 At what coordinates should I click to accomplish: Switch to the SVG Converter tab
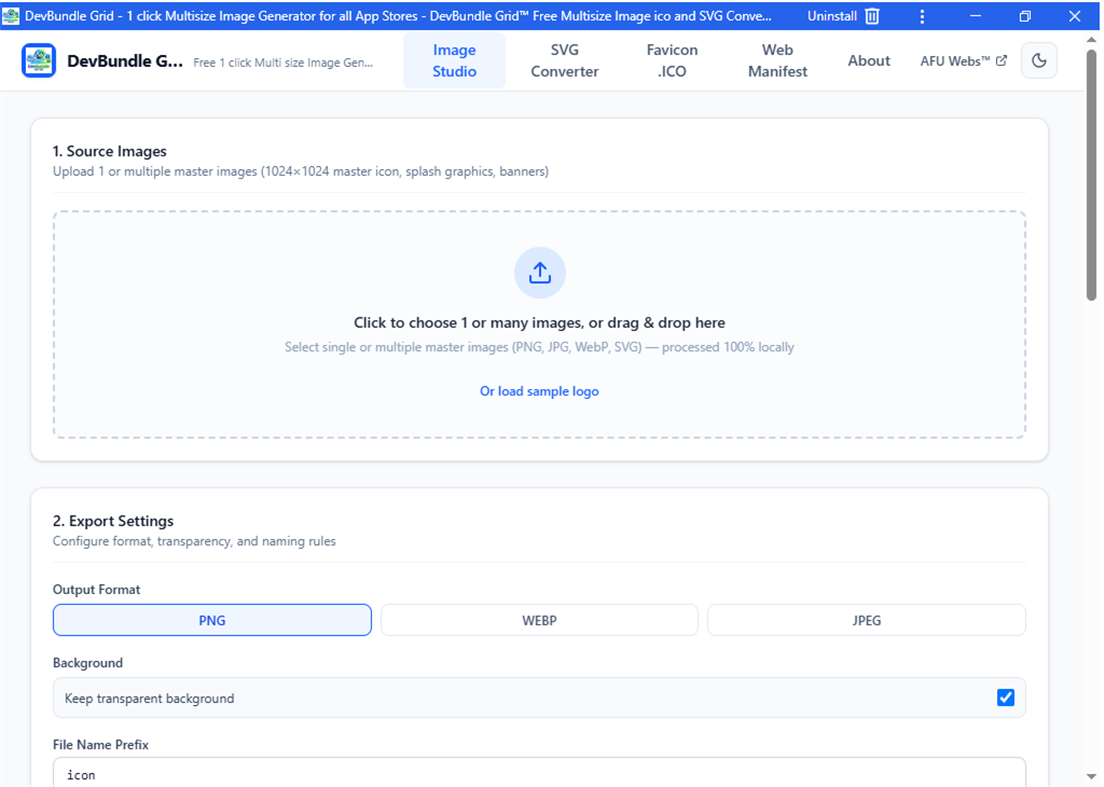[565, 61]
